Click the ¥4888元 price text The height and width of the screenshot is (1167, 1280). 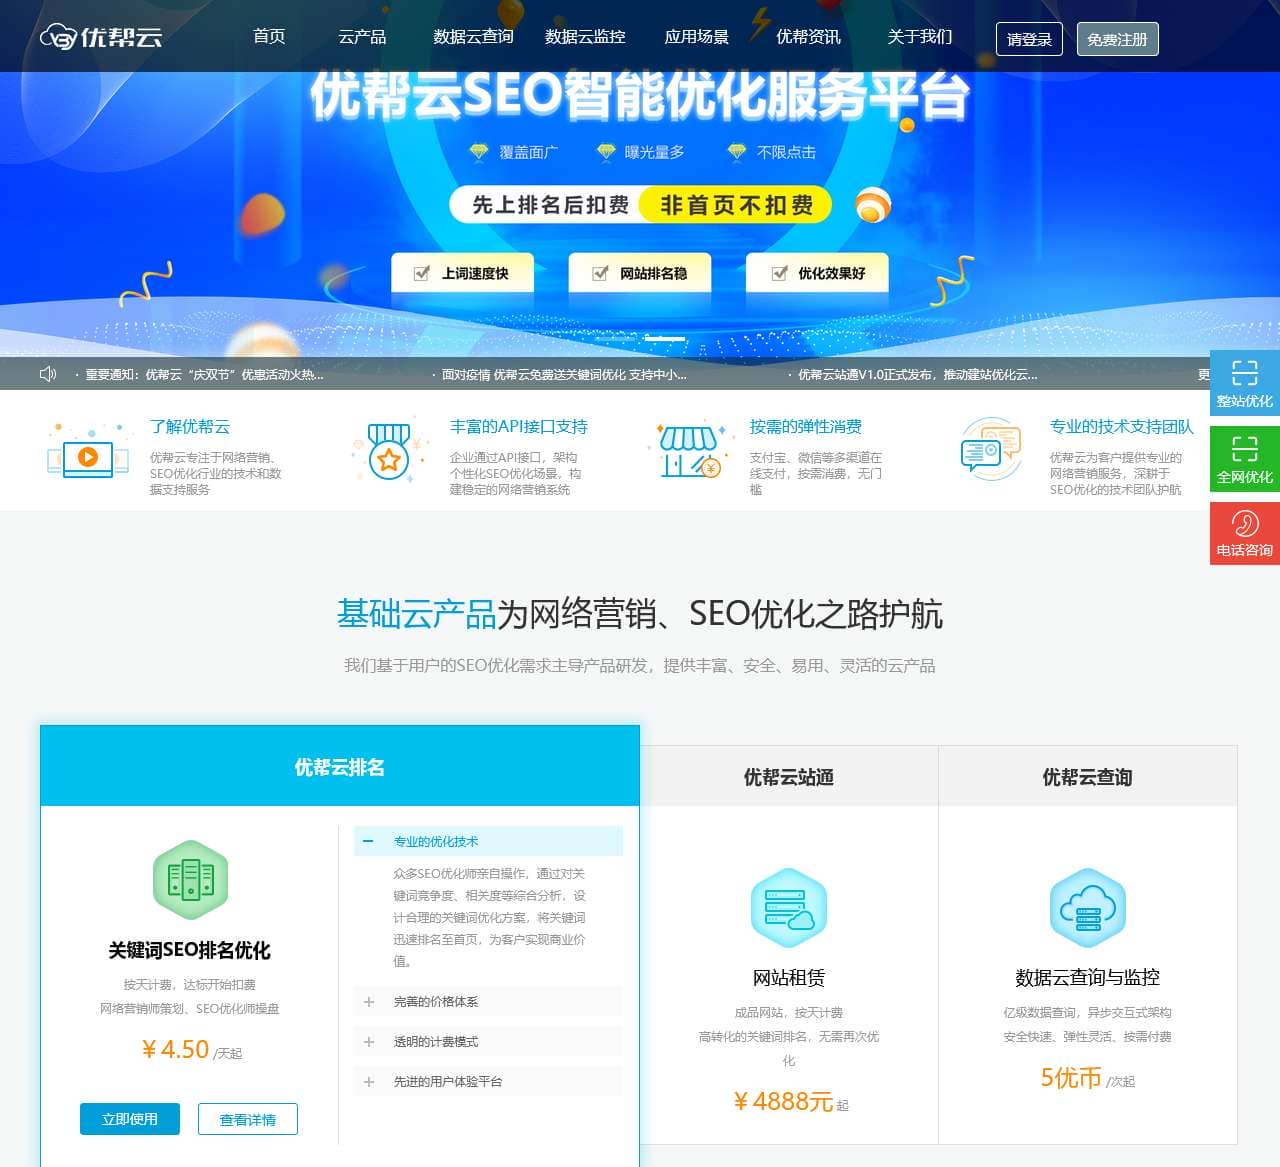pyautogui.click(x=783, y=1102)
